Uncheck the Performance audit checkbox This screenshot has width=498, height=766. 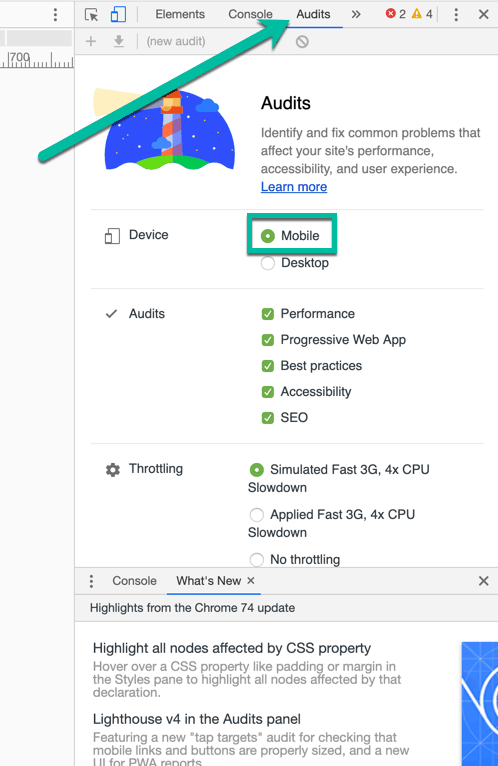coord(268,314)
